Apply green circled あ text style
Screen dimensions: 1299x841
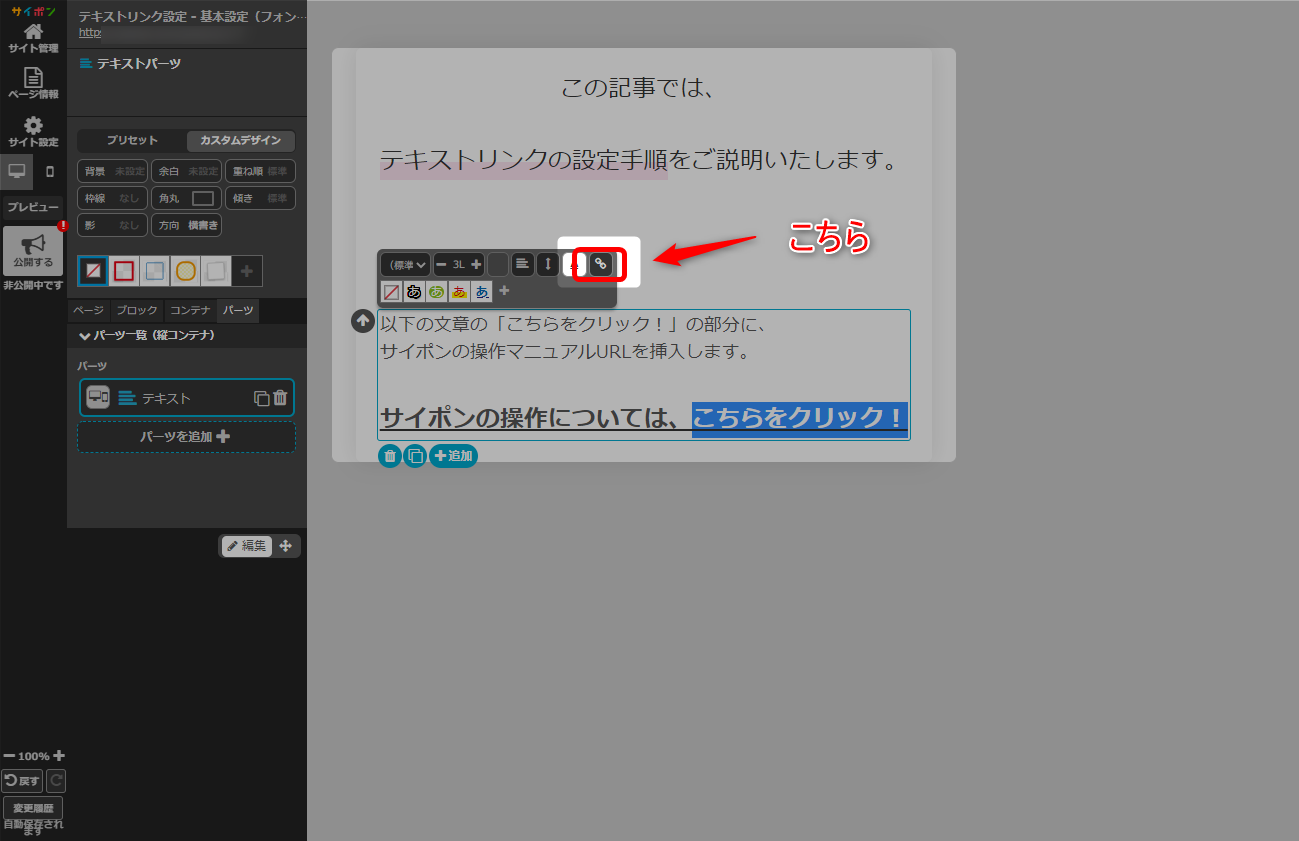[436, 292]
